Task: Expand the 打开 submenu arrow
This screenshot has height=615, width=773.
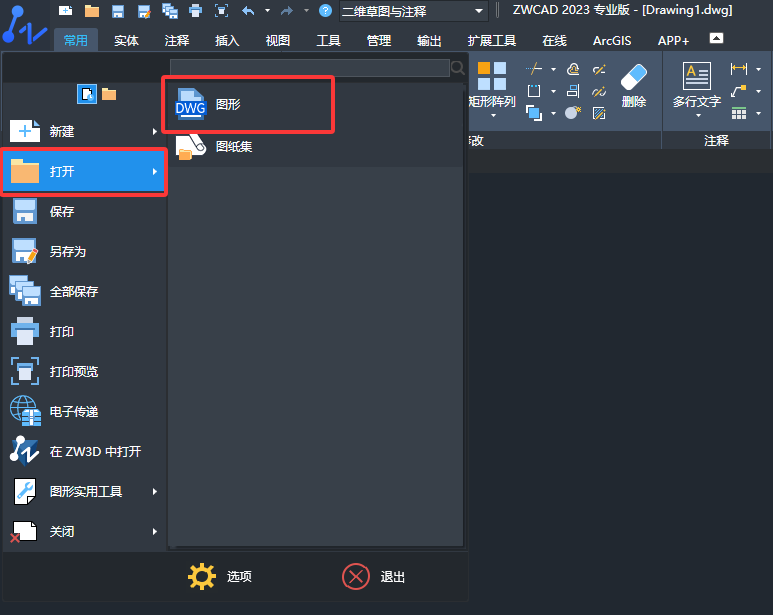Action: click(155, 171)
